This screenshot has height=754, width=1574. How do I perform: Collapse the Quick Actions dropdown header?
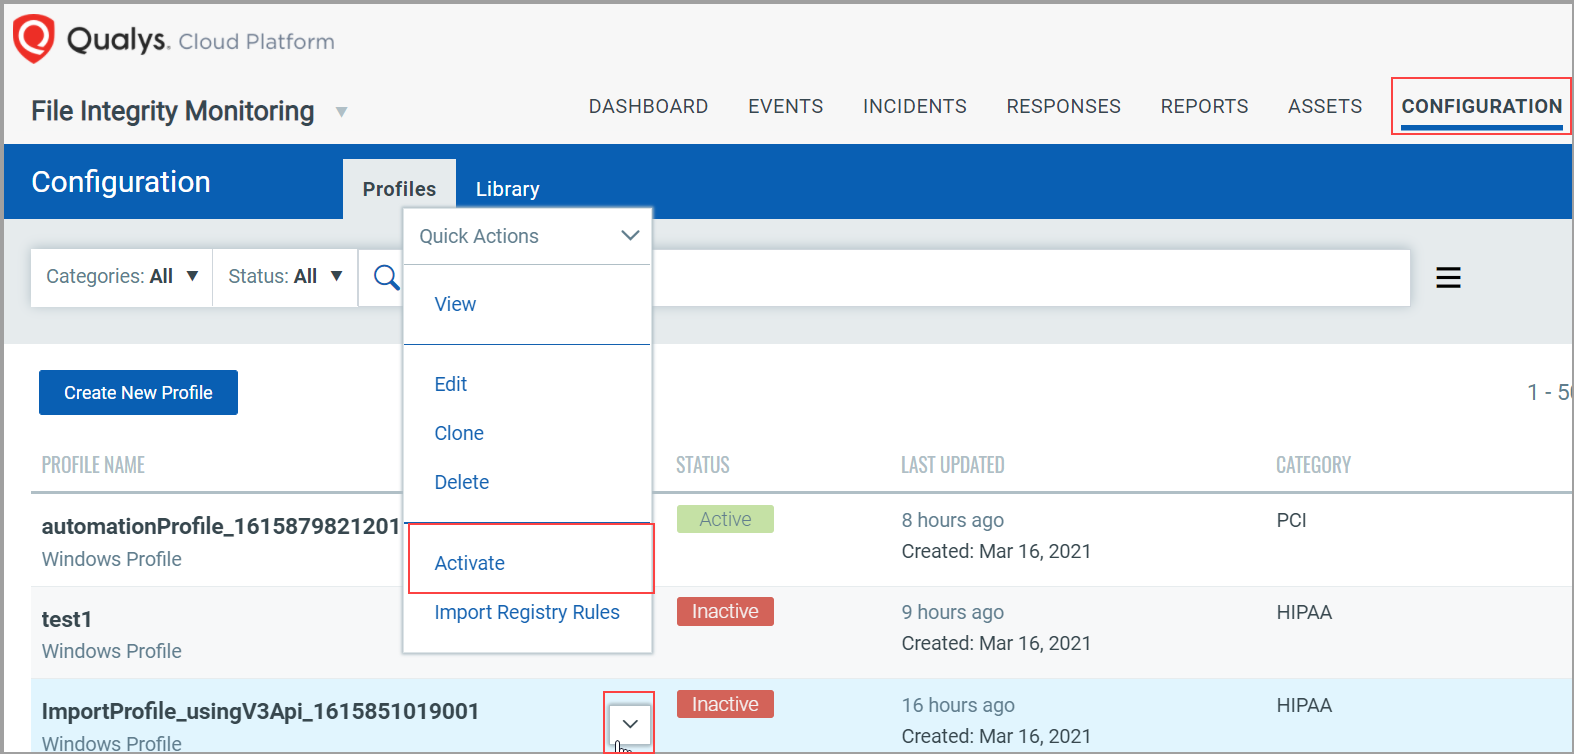tap(528, 236)
